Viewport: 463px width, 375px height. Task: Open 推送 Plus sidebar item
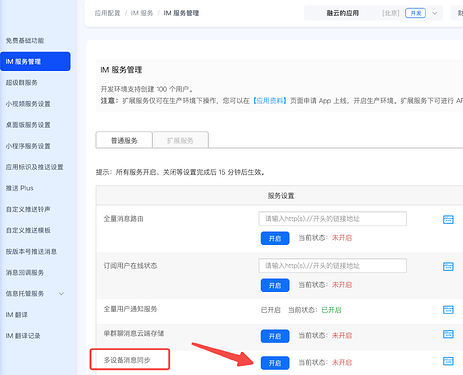click(x=20, y=188)
